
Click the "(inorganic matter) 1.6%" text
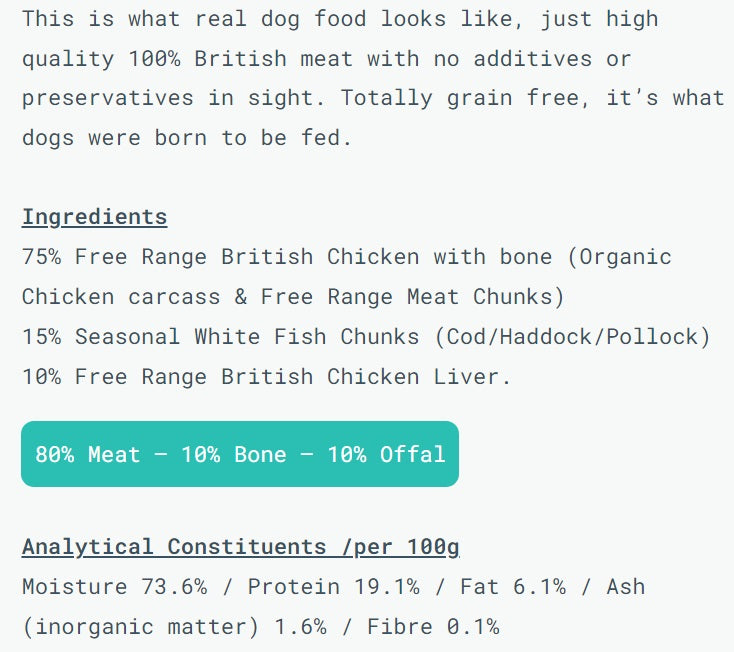pyautogui.click(x=160, y=627)
